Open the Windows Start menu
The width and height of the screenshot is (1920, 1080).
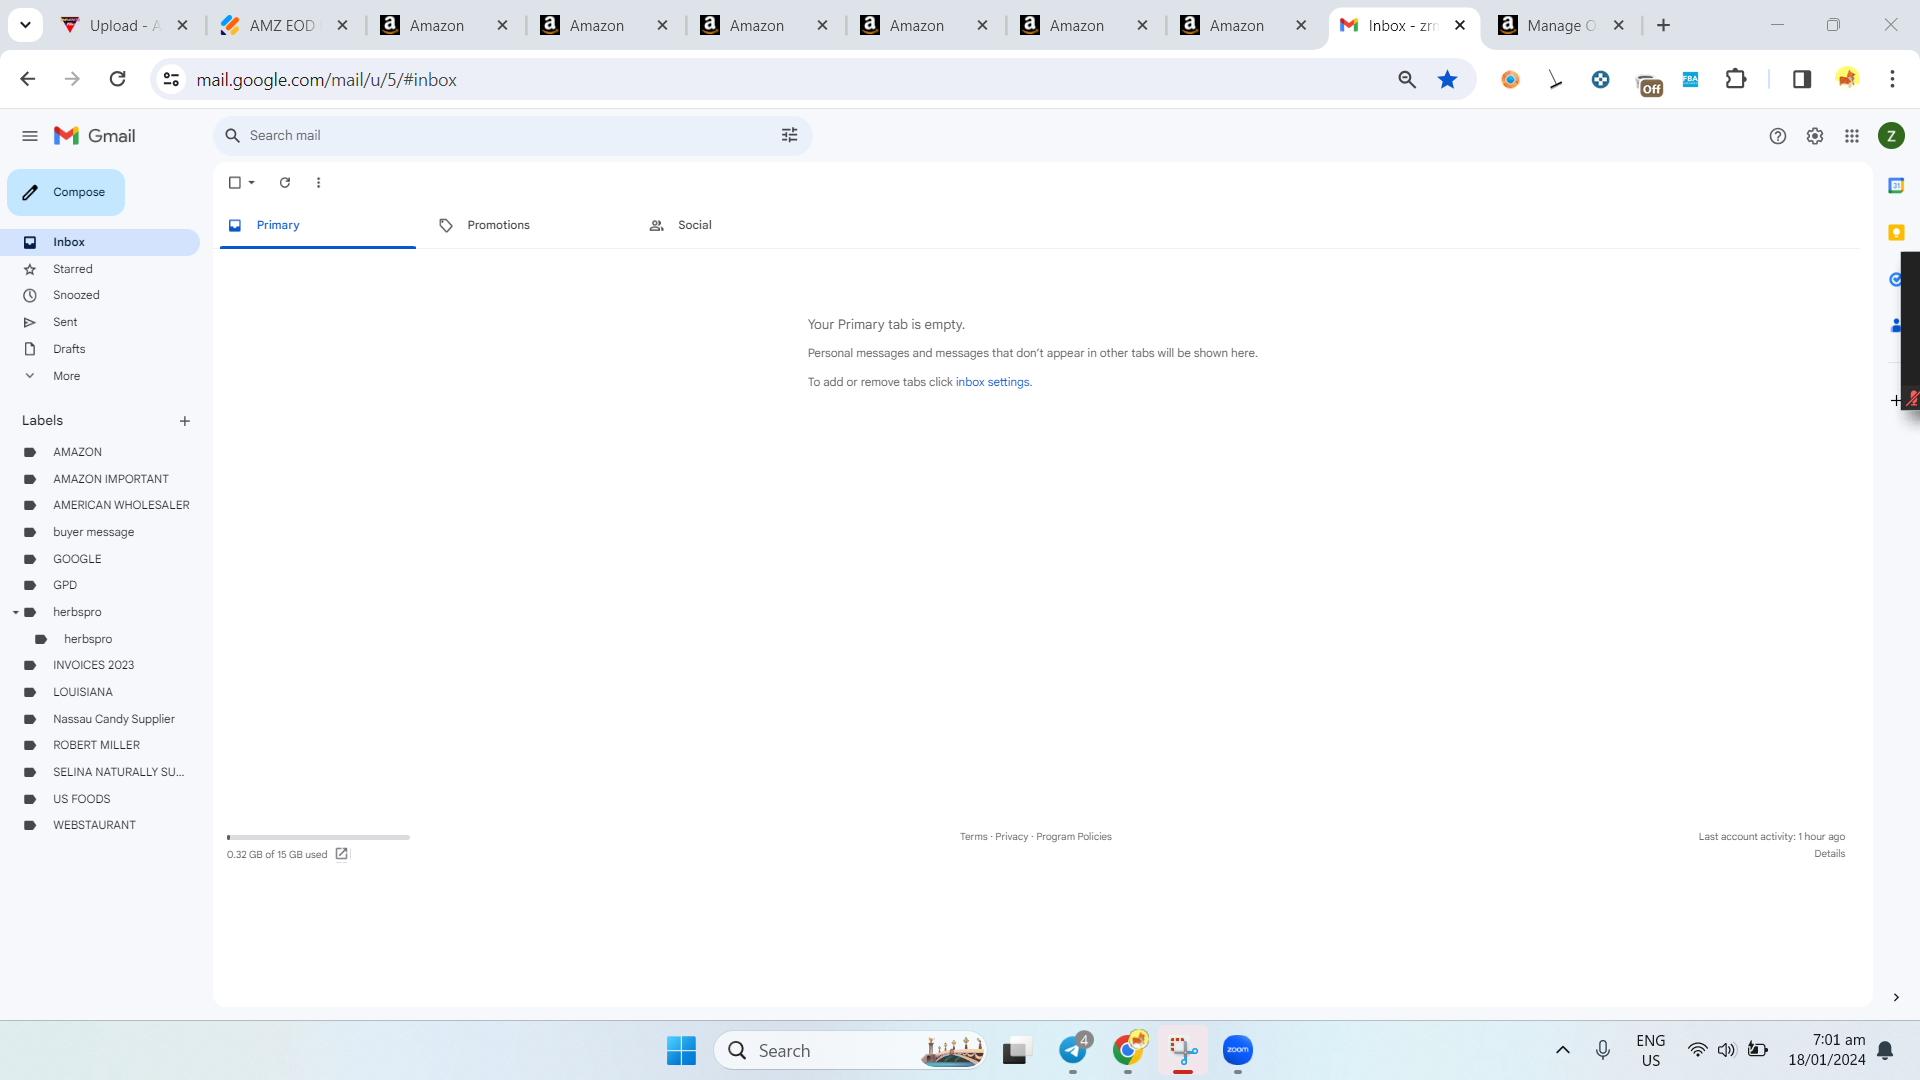[681, 1050]
